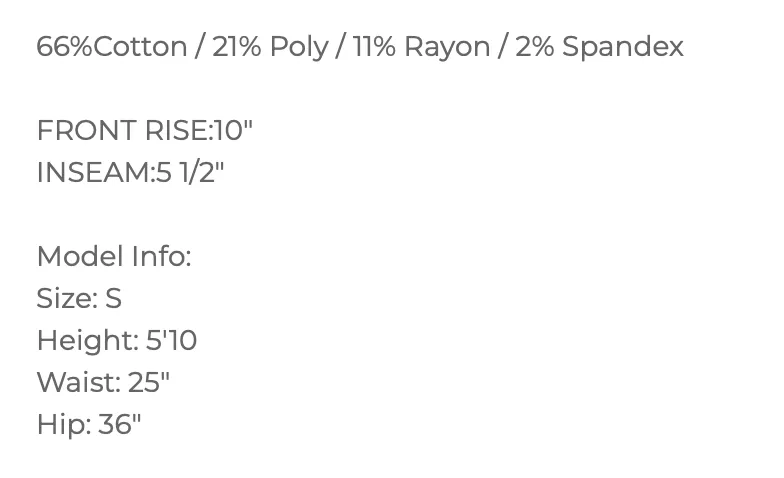Click the '21% Poly' text
Image resolution: width=784 pixels, height=478 pixels.
click(270, 48)
